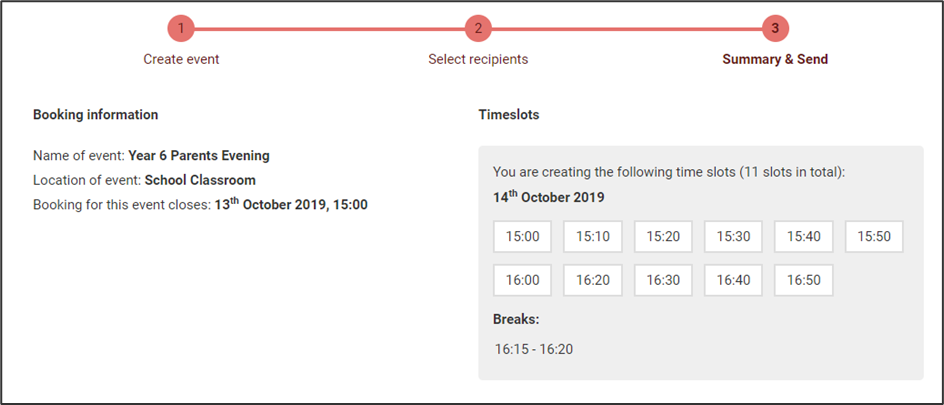Click step 3 circle in progress bar
Screen dimensions: 944x405
coord(775,28)
